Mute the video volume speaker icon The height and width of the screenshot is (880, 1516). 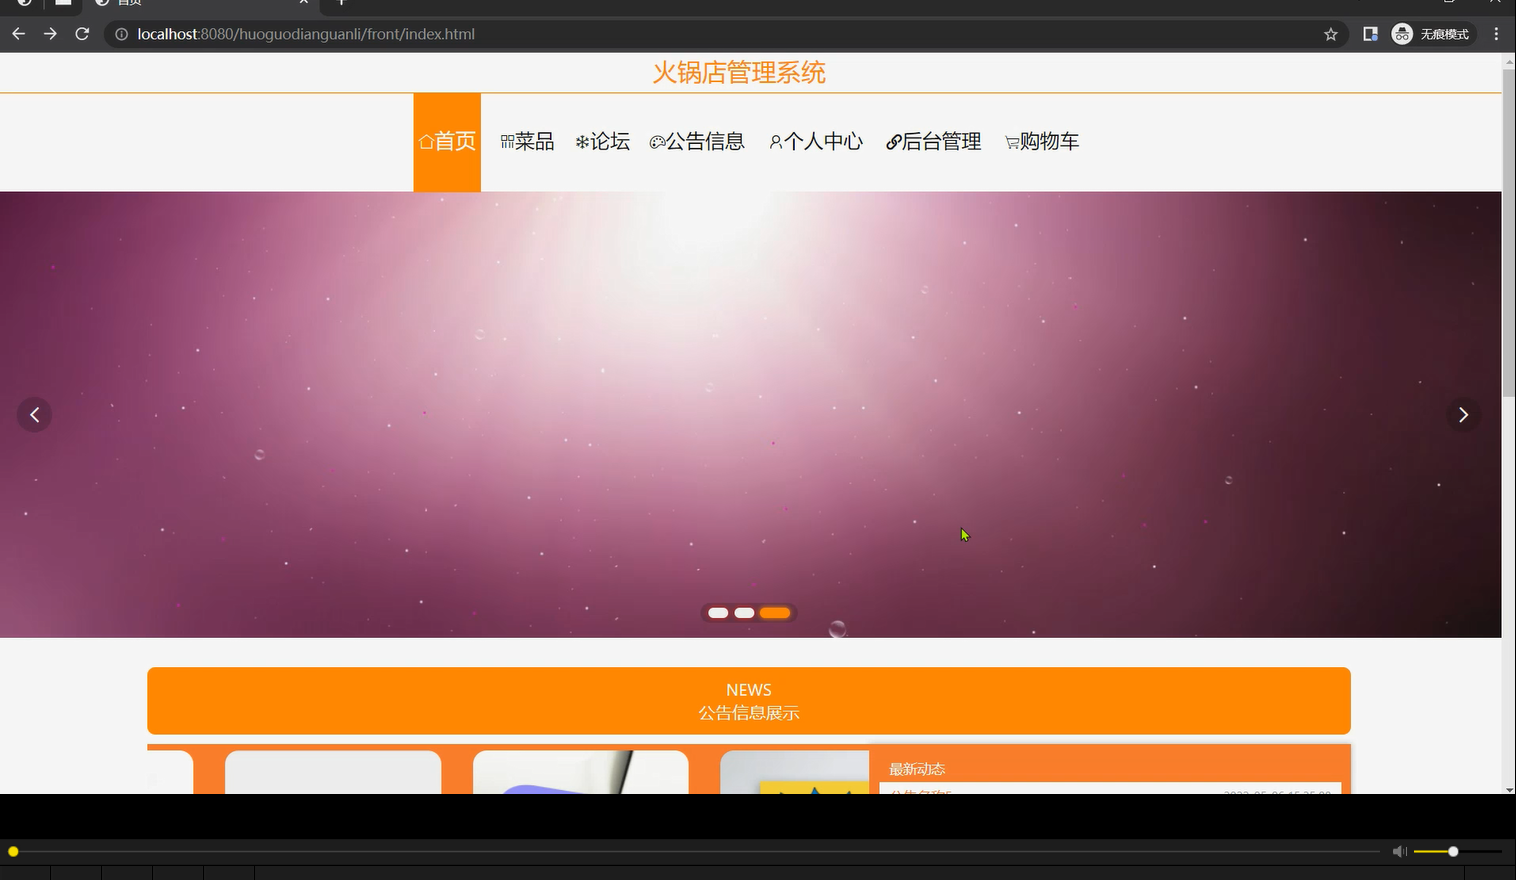1399,851
